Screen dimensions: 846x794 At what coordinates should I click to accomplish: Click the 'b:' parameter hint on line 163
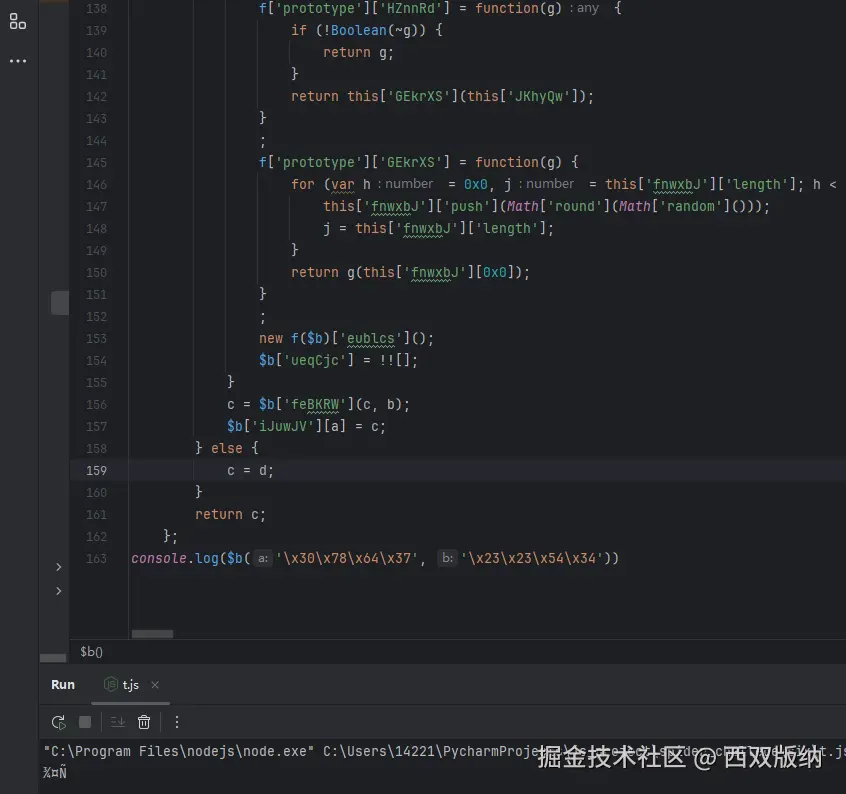pos(448,558)
